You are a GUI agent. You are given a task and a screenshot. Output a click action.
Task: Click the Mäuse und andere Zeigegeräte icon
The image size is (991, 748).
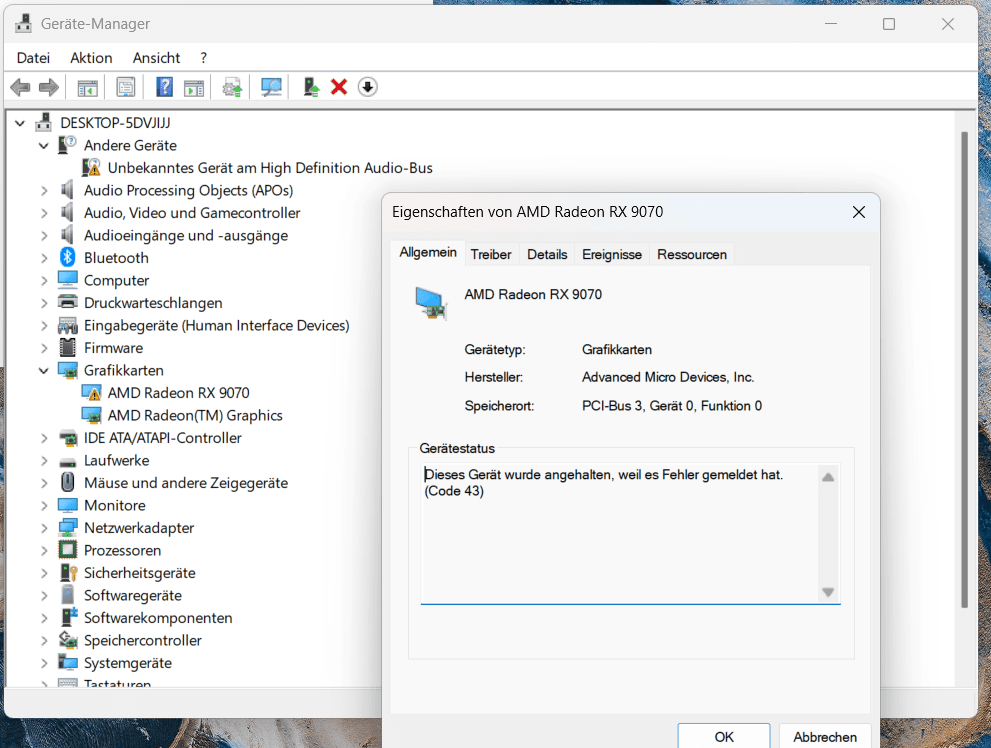point(68,482)
